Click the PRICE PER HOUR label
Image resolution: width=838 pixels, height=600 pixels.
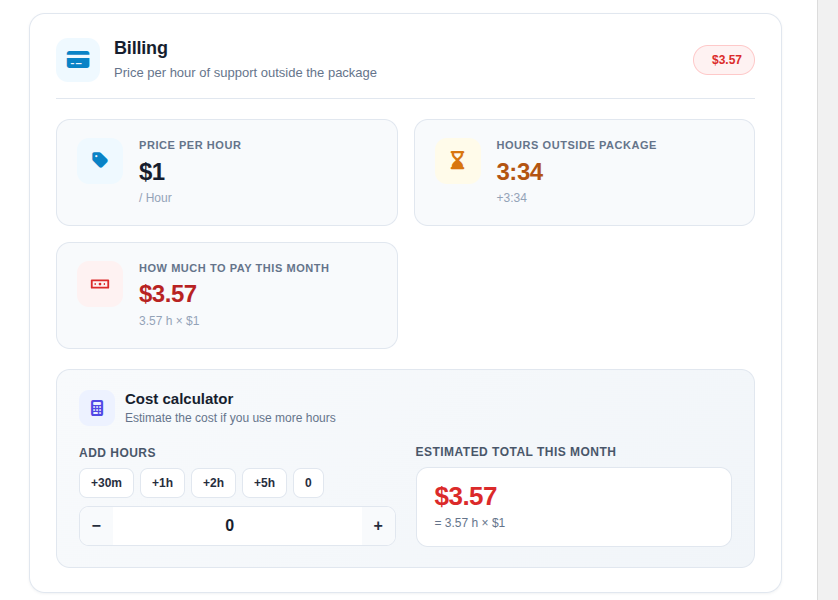pos(190,145)
